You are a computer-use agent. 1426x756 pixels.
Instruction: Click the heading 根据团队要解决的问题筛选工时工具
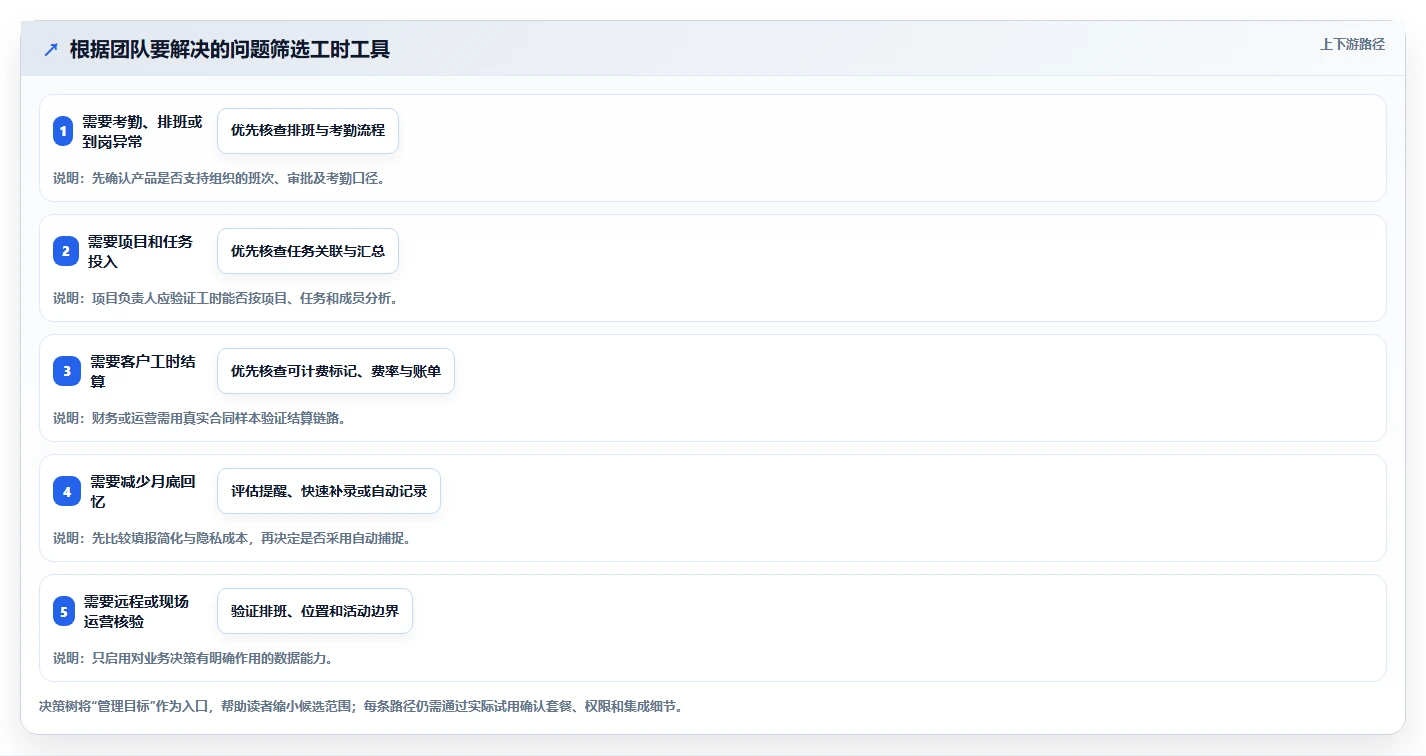pos(230,50)
